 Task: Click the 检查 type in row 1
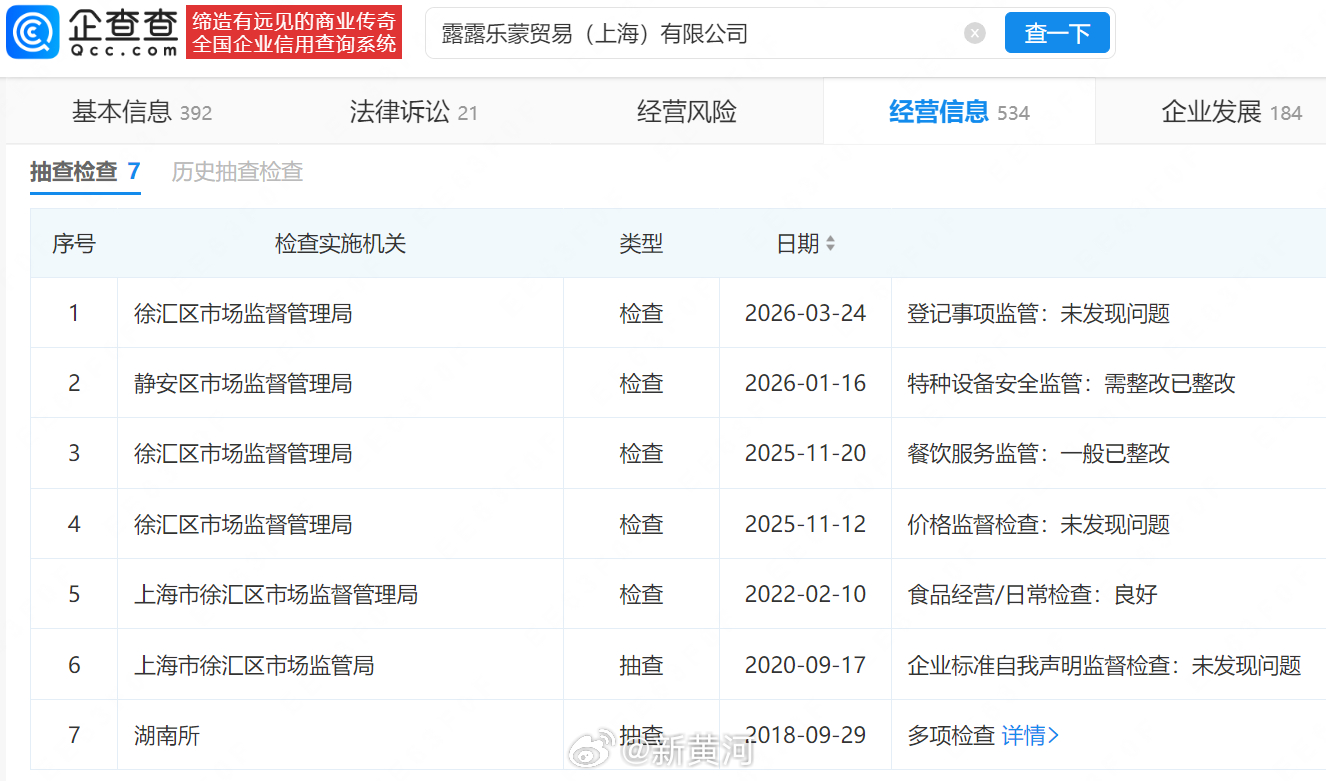pyautogui.click(x=641, y=314)
